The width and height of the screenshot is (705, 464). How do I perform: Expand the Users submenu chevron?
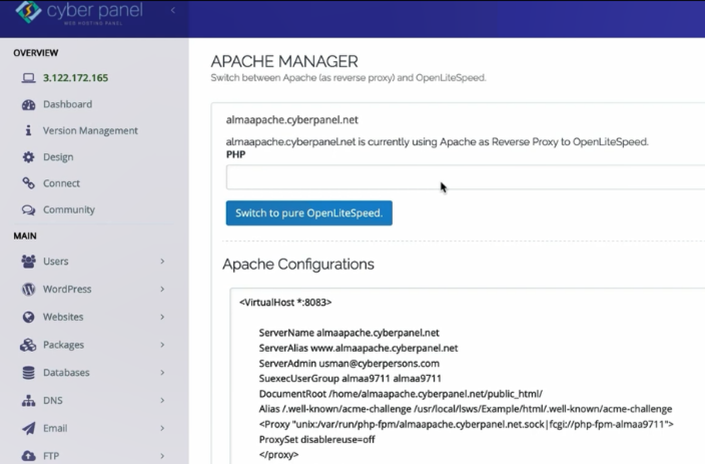click(x=162, y=261)
